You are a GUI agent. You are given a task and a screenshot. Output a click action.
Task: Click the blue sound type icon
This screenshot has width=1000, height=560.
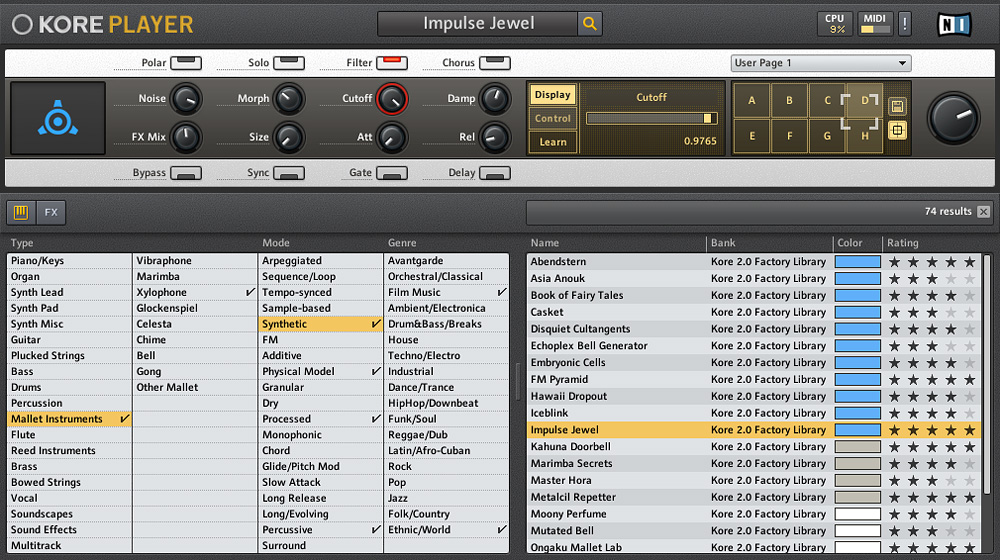tap(58, 118)
